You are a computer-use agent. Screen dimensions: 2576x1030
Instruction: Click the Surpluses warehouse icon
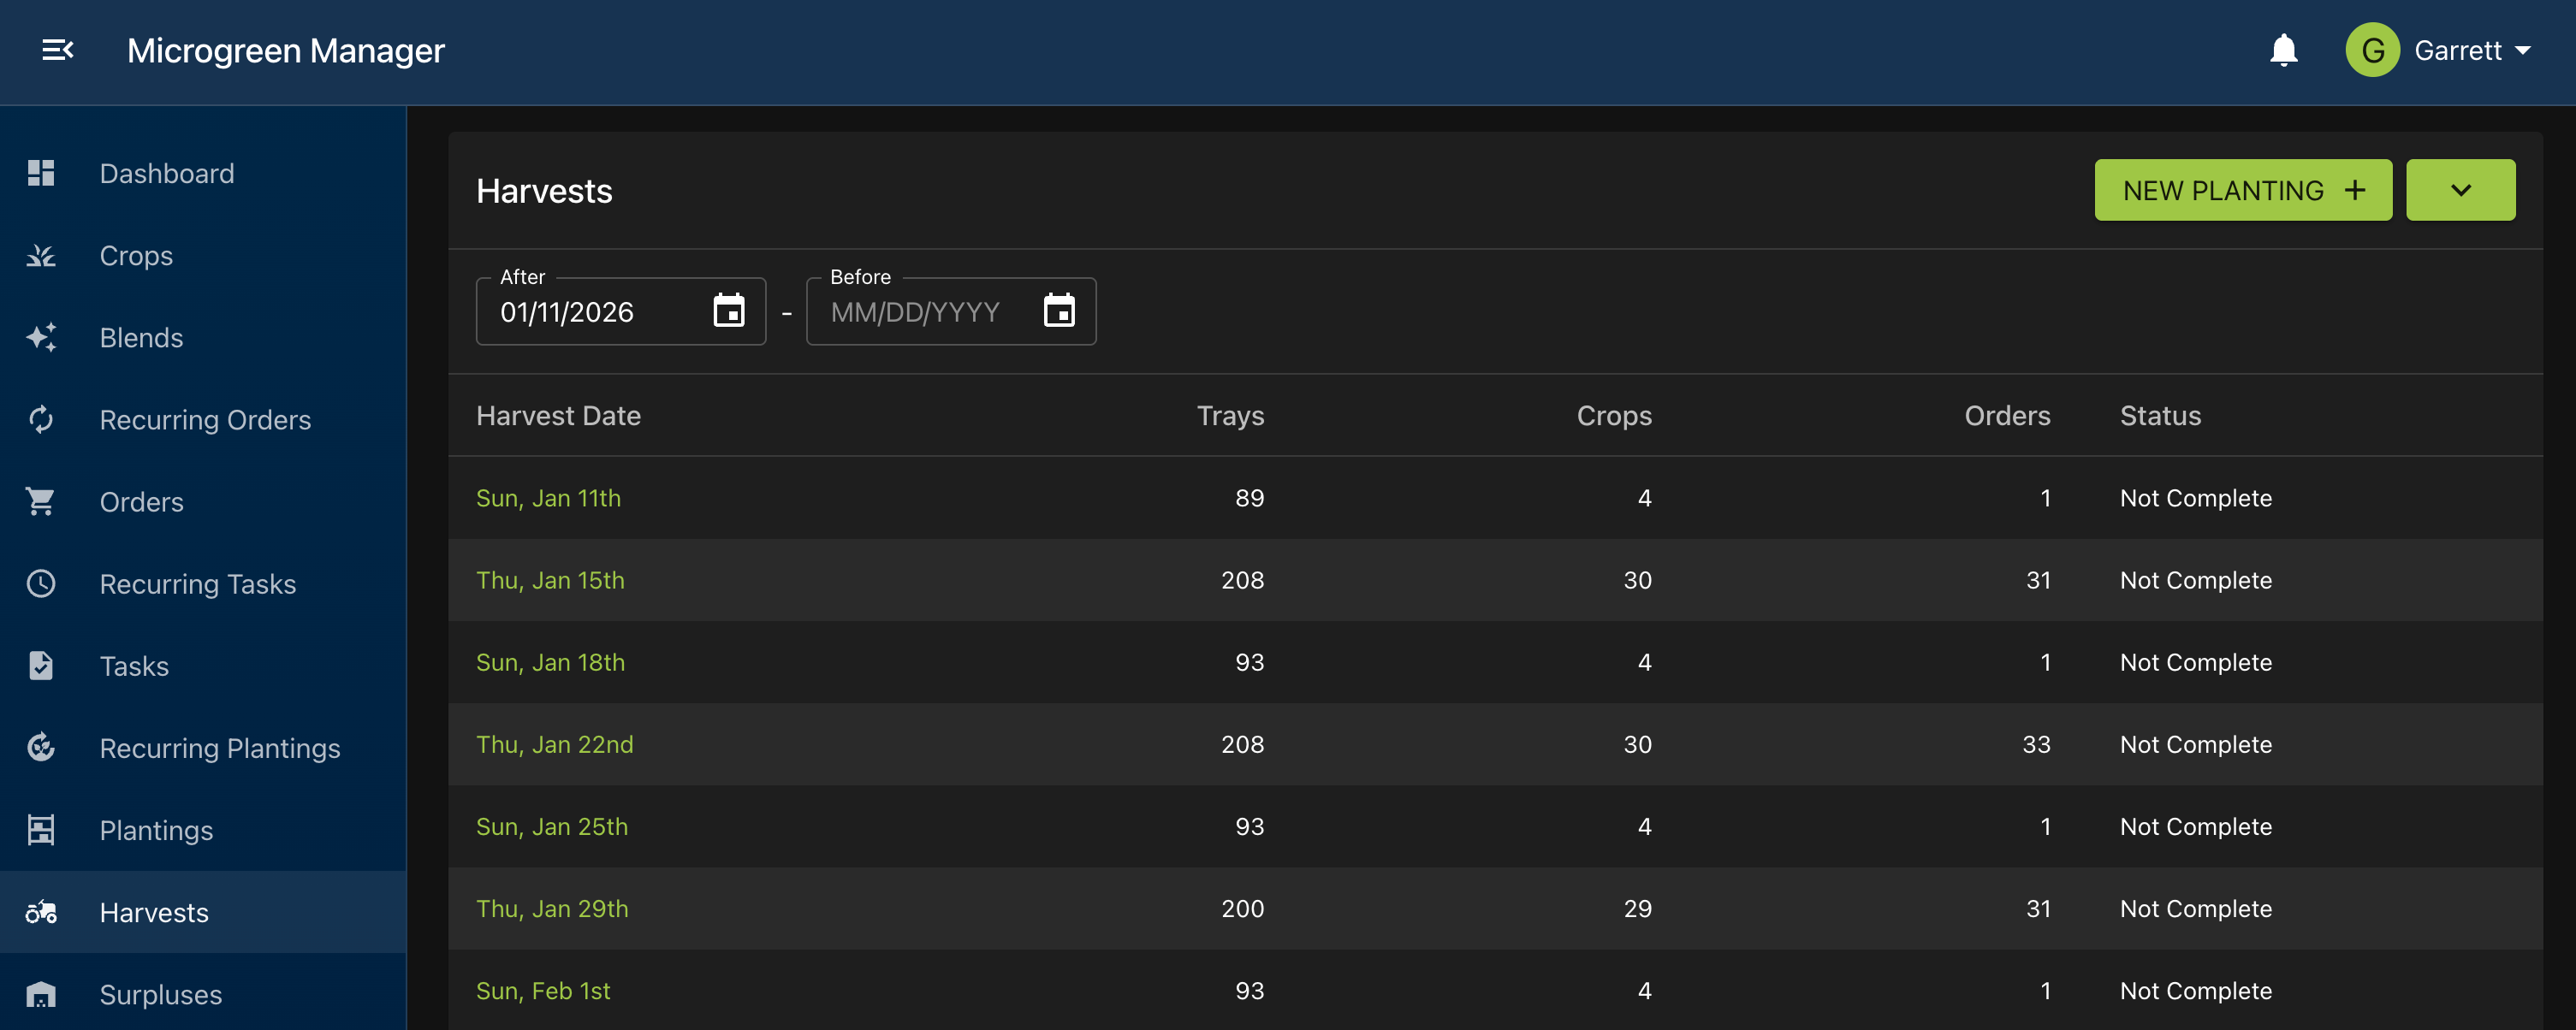point(41,994)
